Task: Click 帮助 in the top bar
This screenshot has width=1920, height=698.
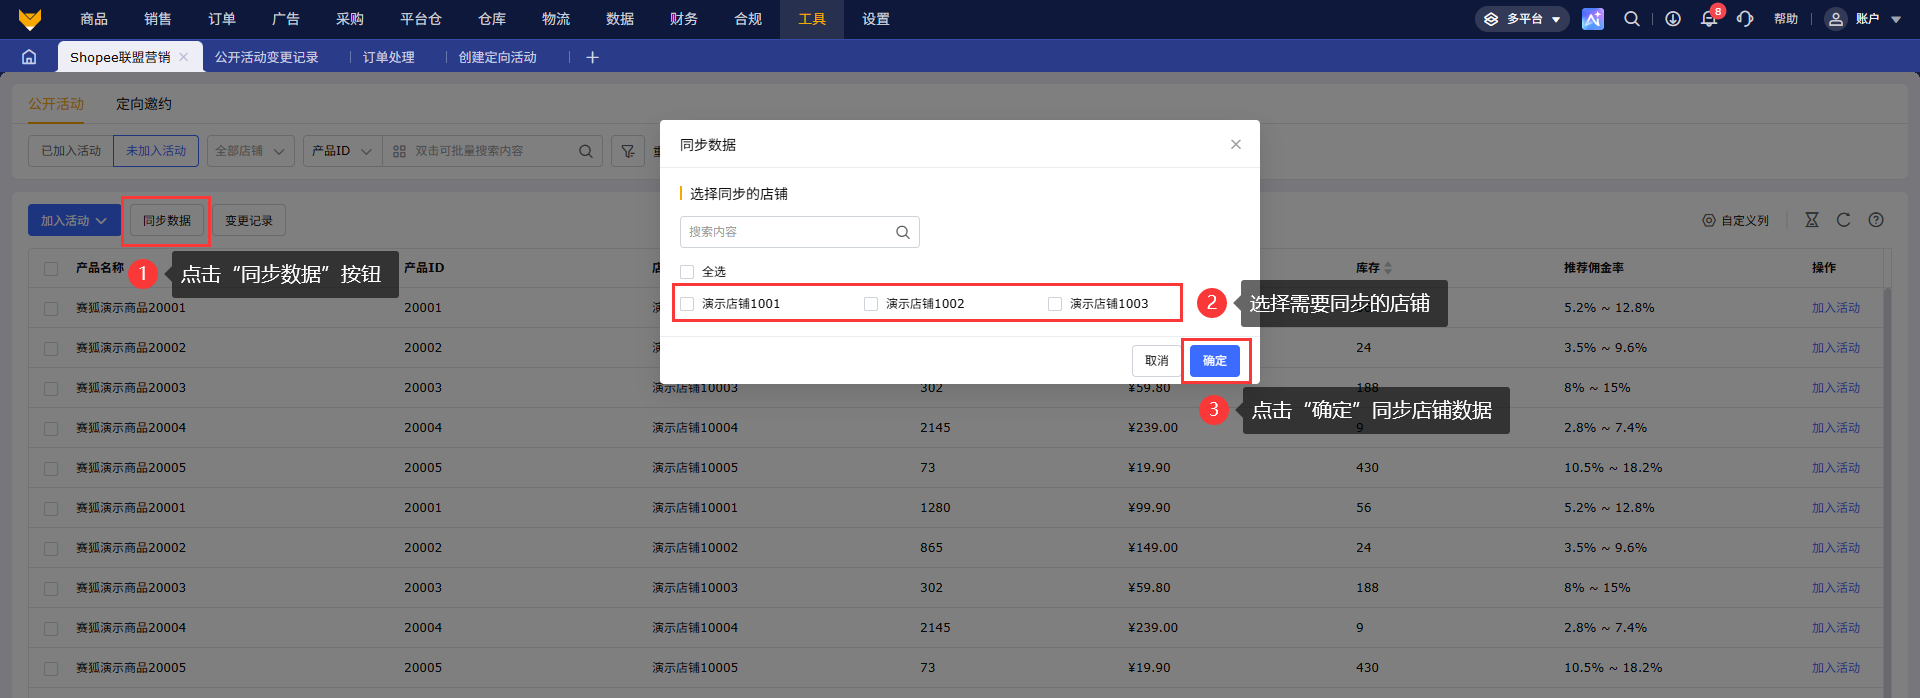Action: pyautogui.click(x=1786, y=19)
